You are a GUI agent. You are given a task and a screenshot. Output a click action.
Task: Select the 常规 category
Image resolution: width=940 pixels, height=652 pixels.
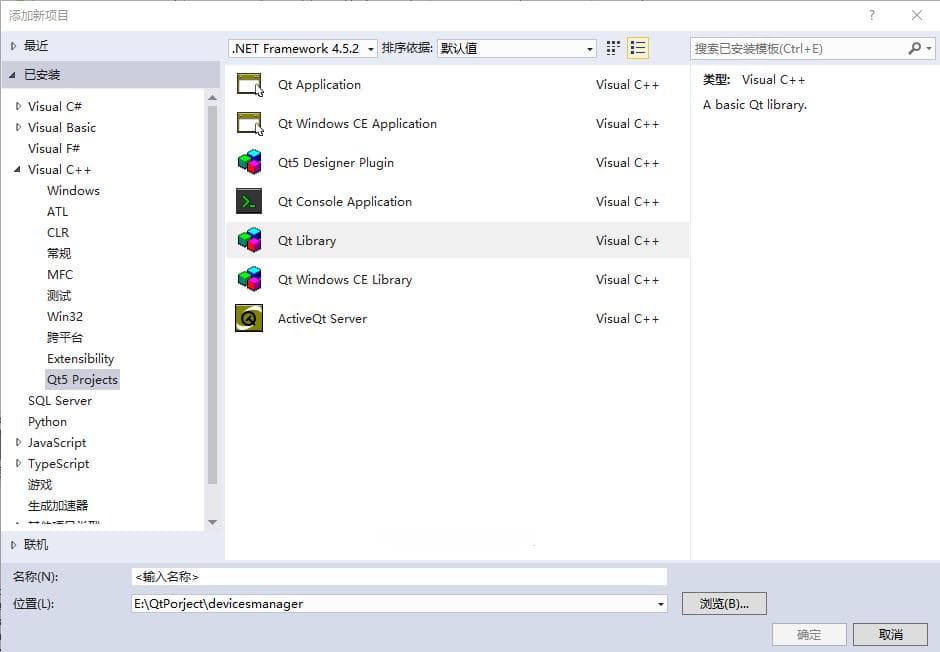pos(59,253)
